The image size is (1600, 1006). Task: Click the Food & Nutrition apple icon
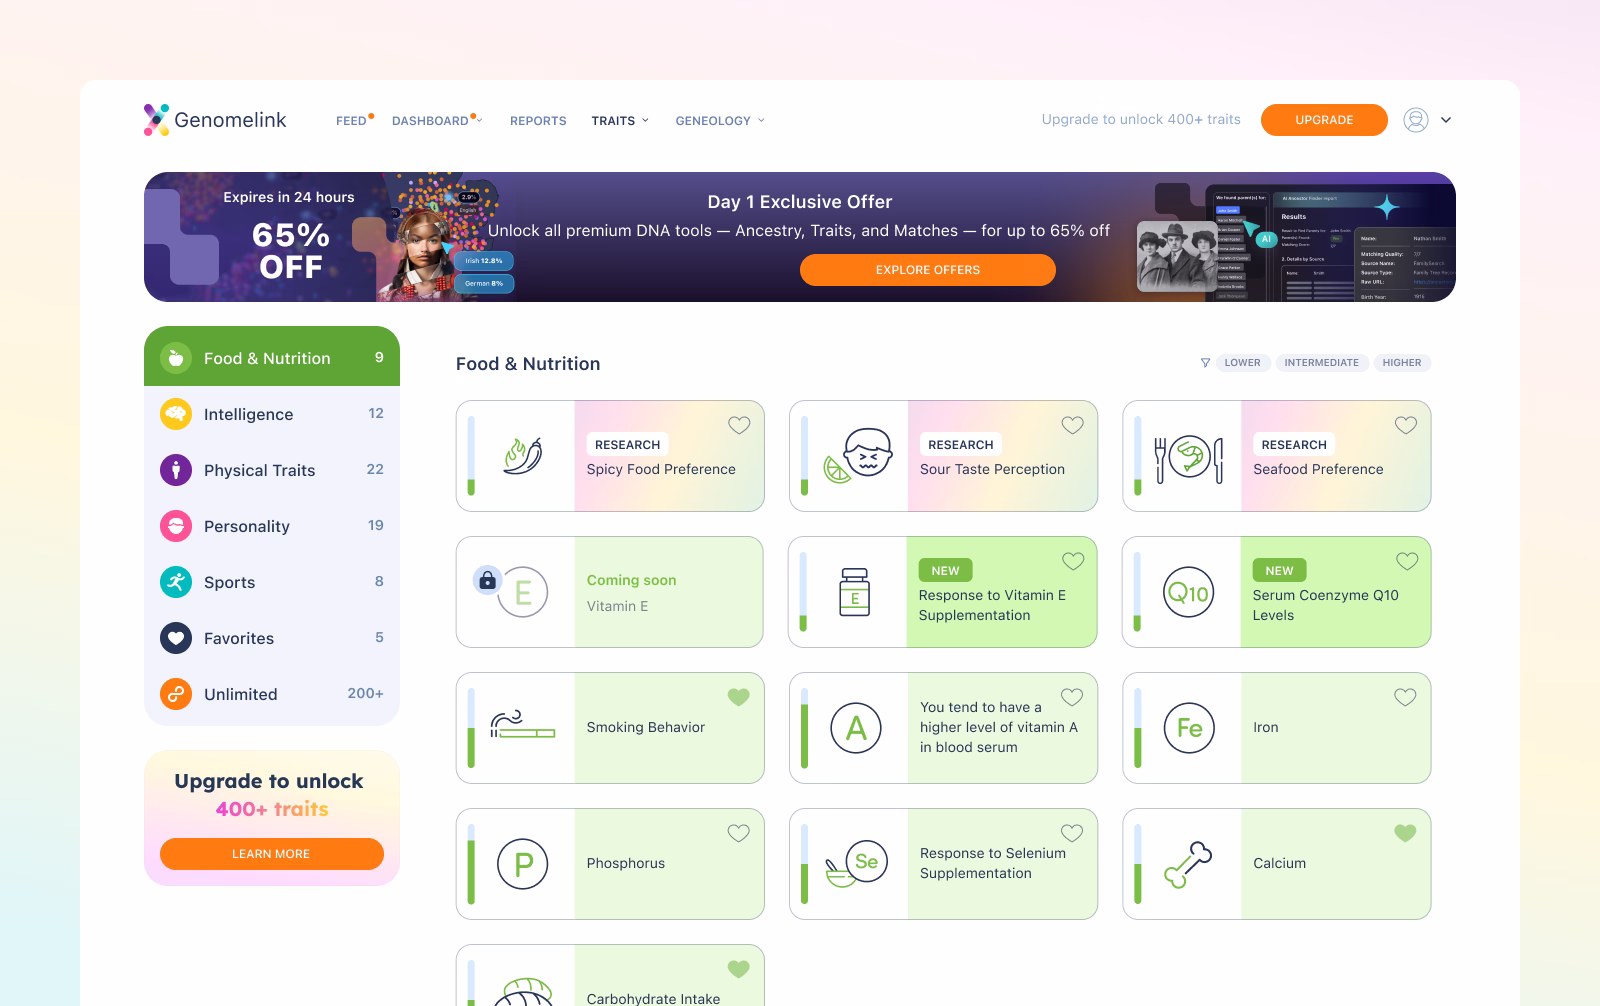pos(176,358)
